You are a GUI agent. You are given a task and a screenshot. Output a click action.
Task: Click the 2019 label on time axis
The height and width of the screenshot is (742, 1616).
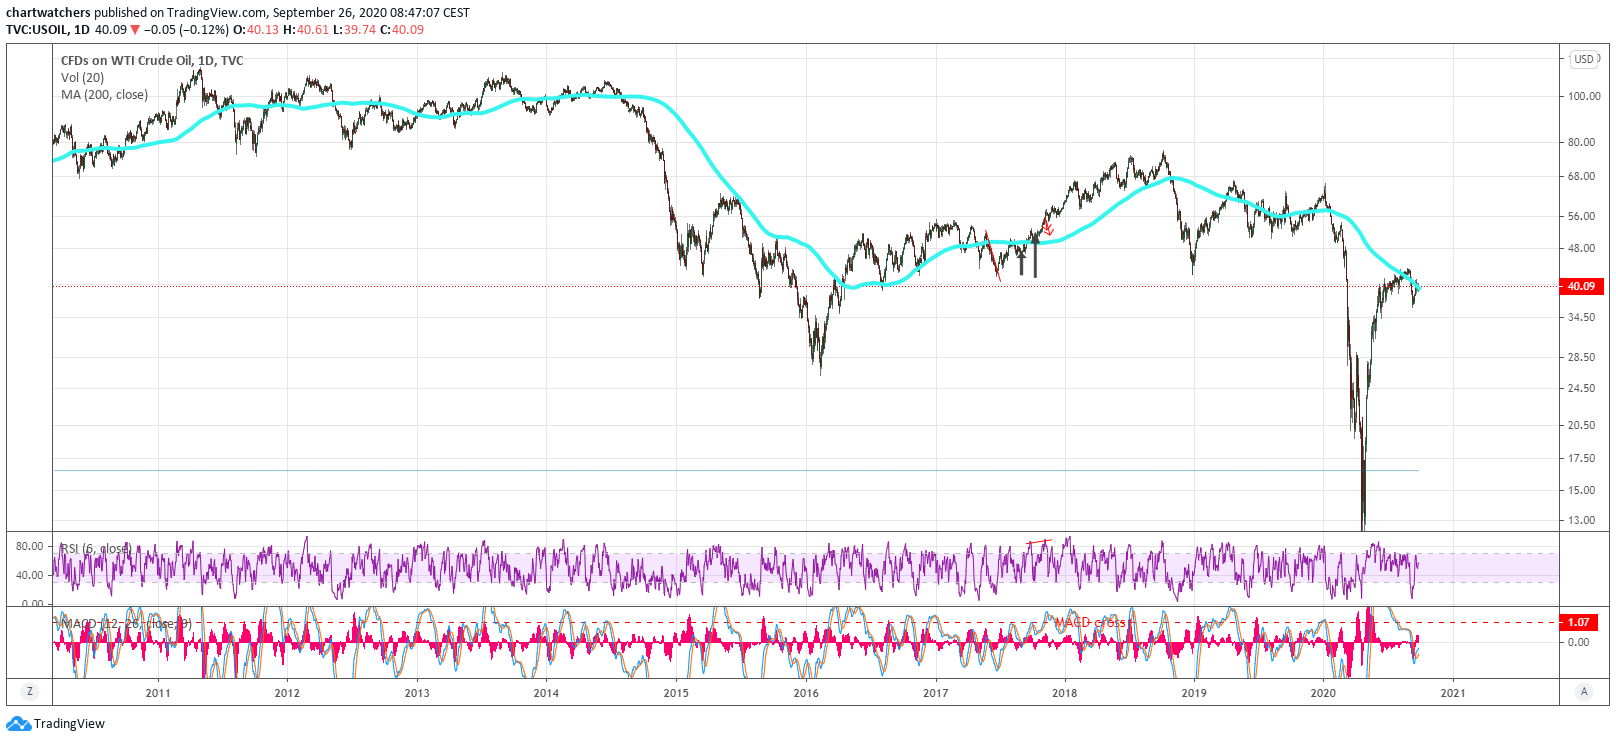[1194, 693]
